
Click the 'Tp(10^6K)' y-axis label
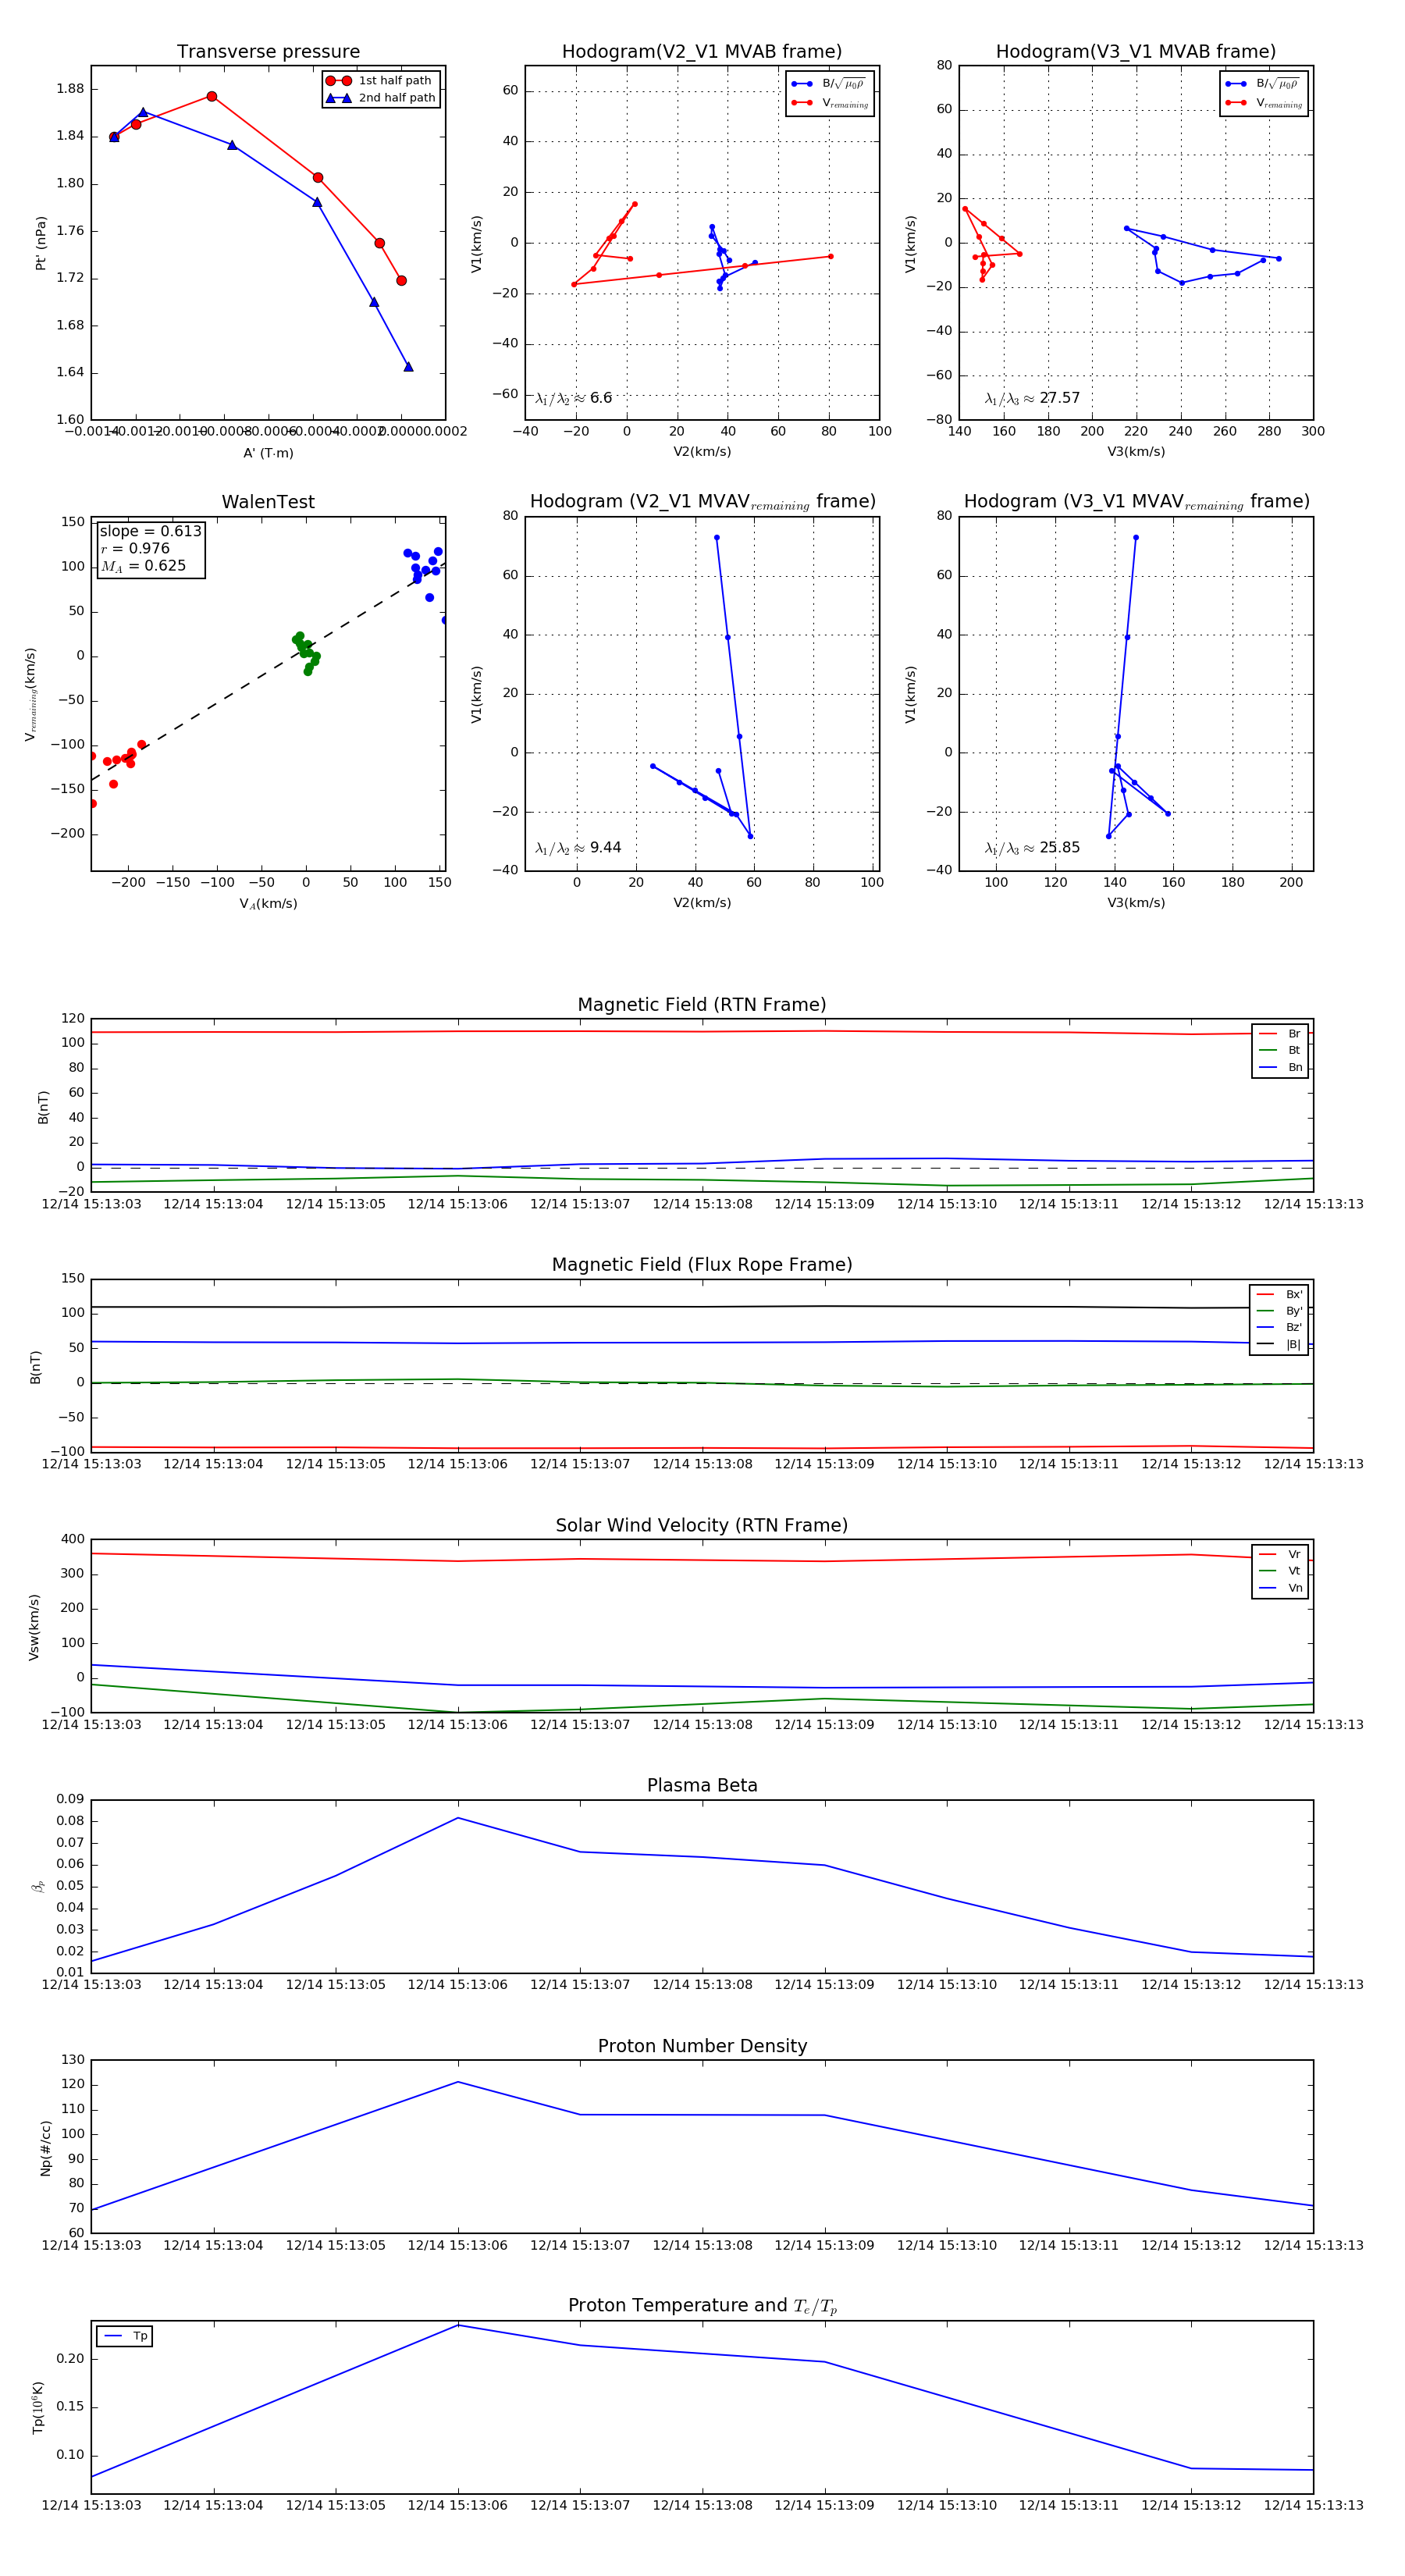click(38, 2407)
